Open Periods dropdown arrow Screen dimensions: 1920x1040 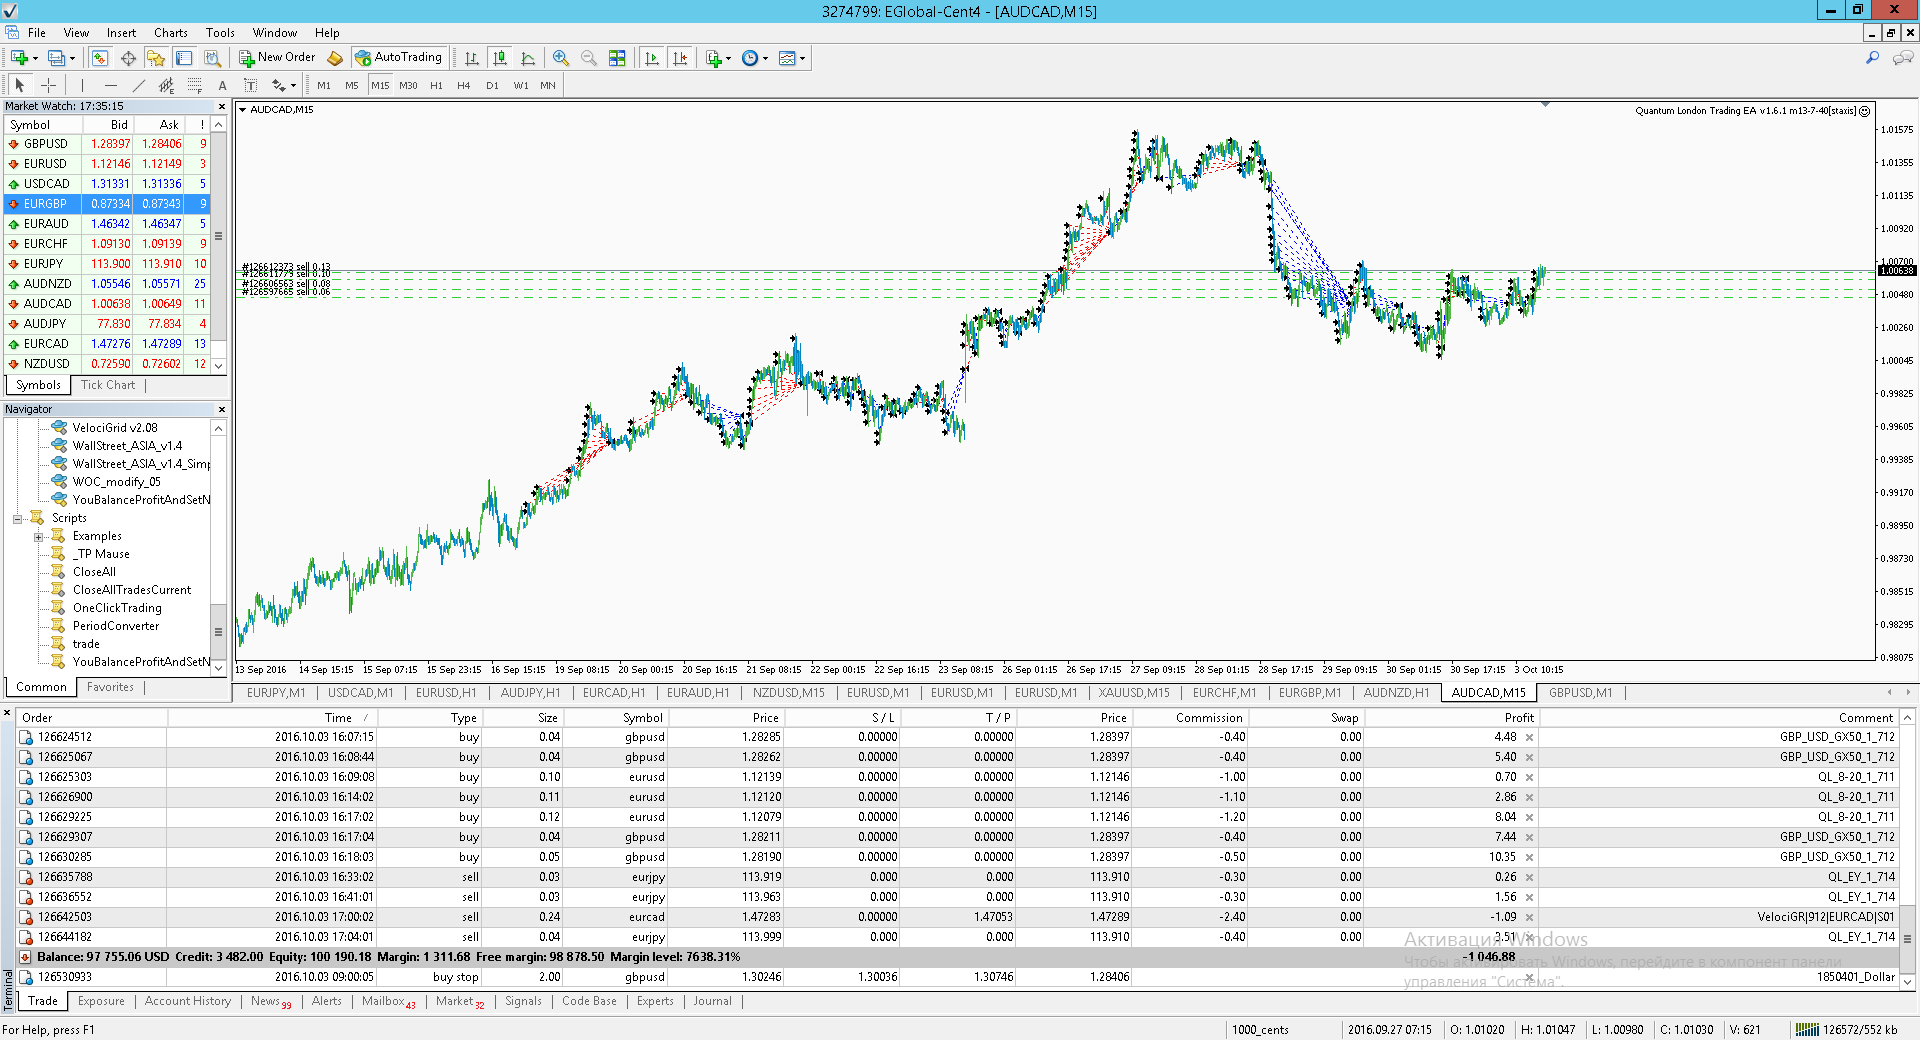click(765, 58)
